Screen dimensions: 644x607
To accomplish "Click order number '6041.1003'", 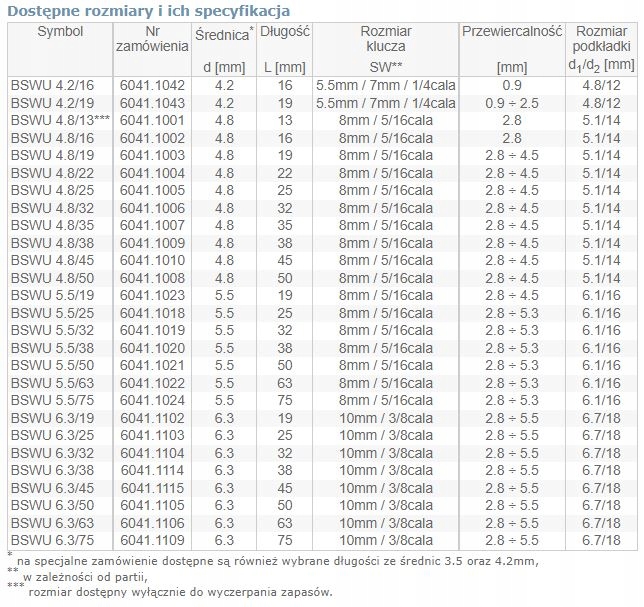I will pos(152,155).
